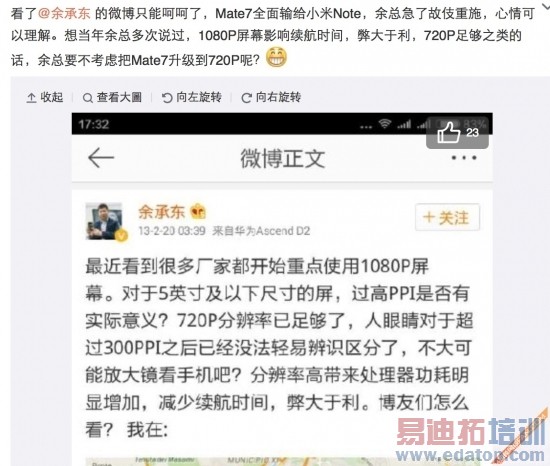Click the 收起 collapse arrow icon
This screenshot has width=550, height=466.
31,98
